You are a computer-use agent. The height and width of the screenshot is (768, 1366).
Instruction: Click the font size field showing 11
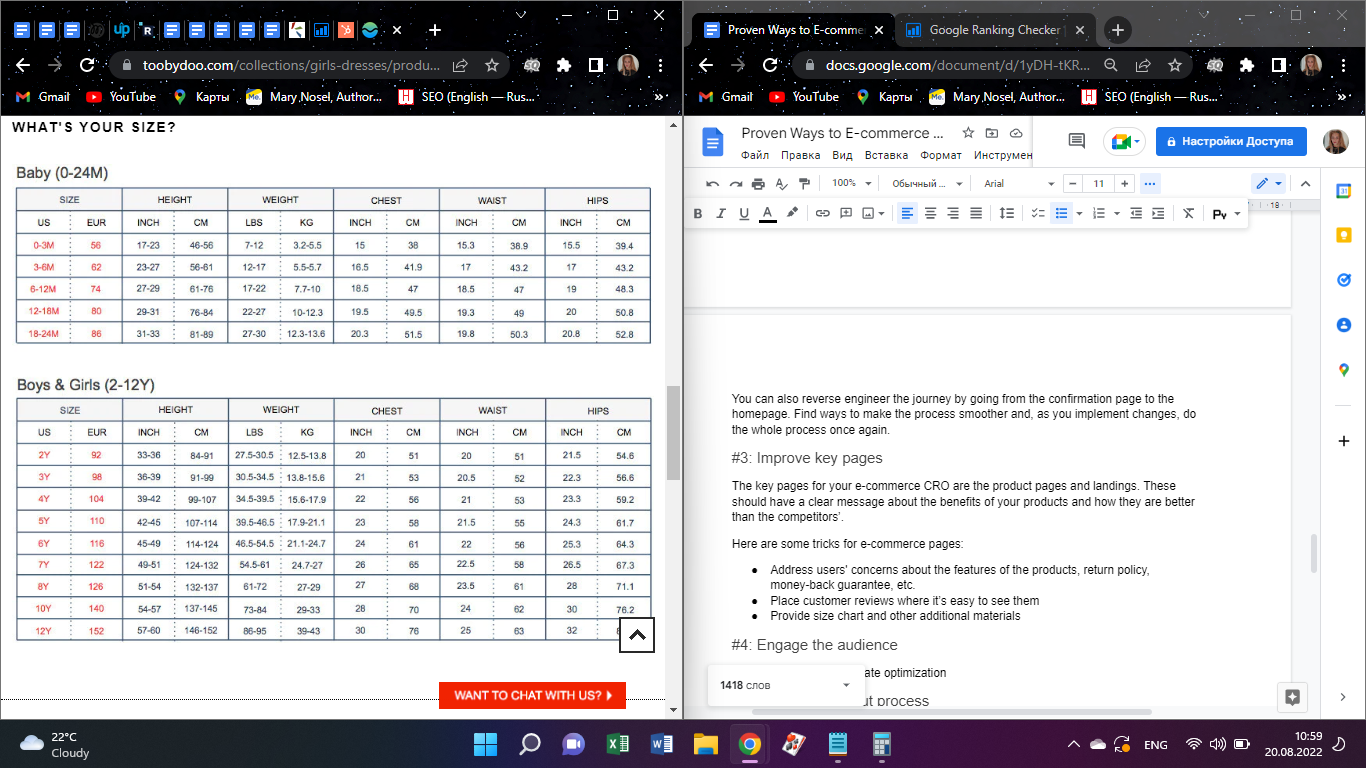coord(1099,184)
